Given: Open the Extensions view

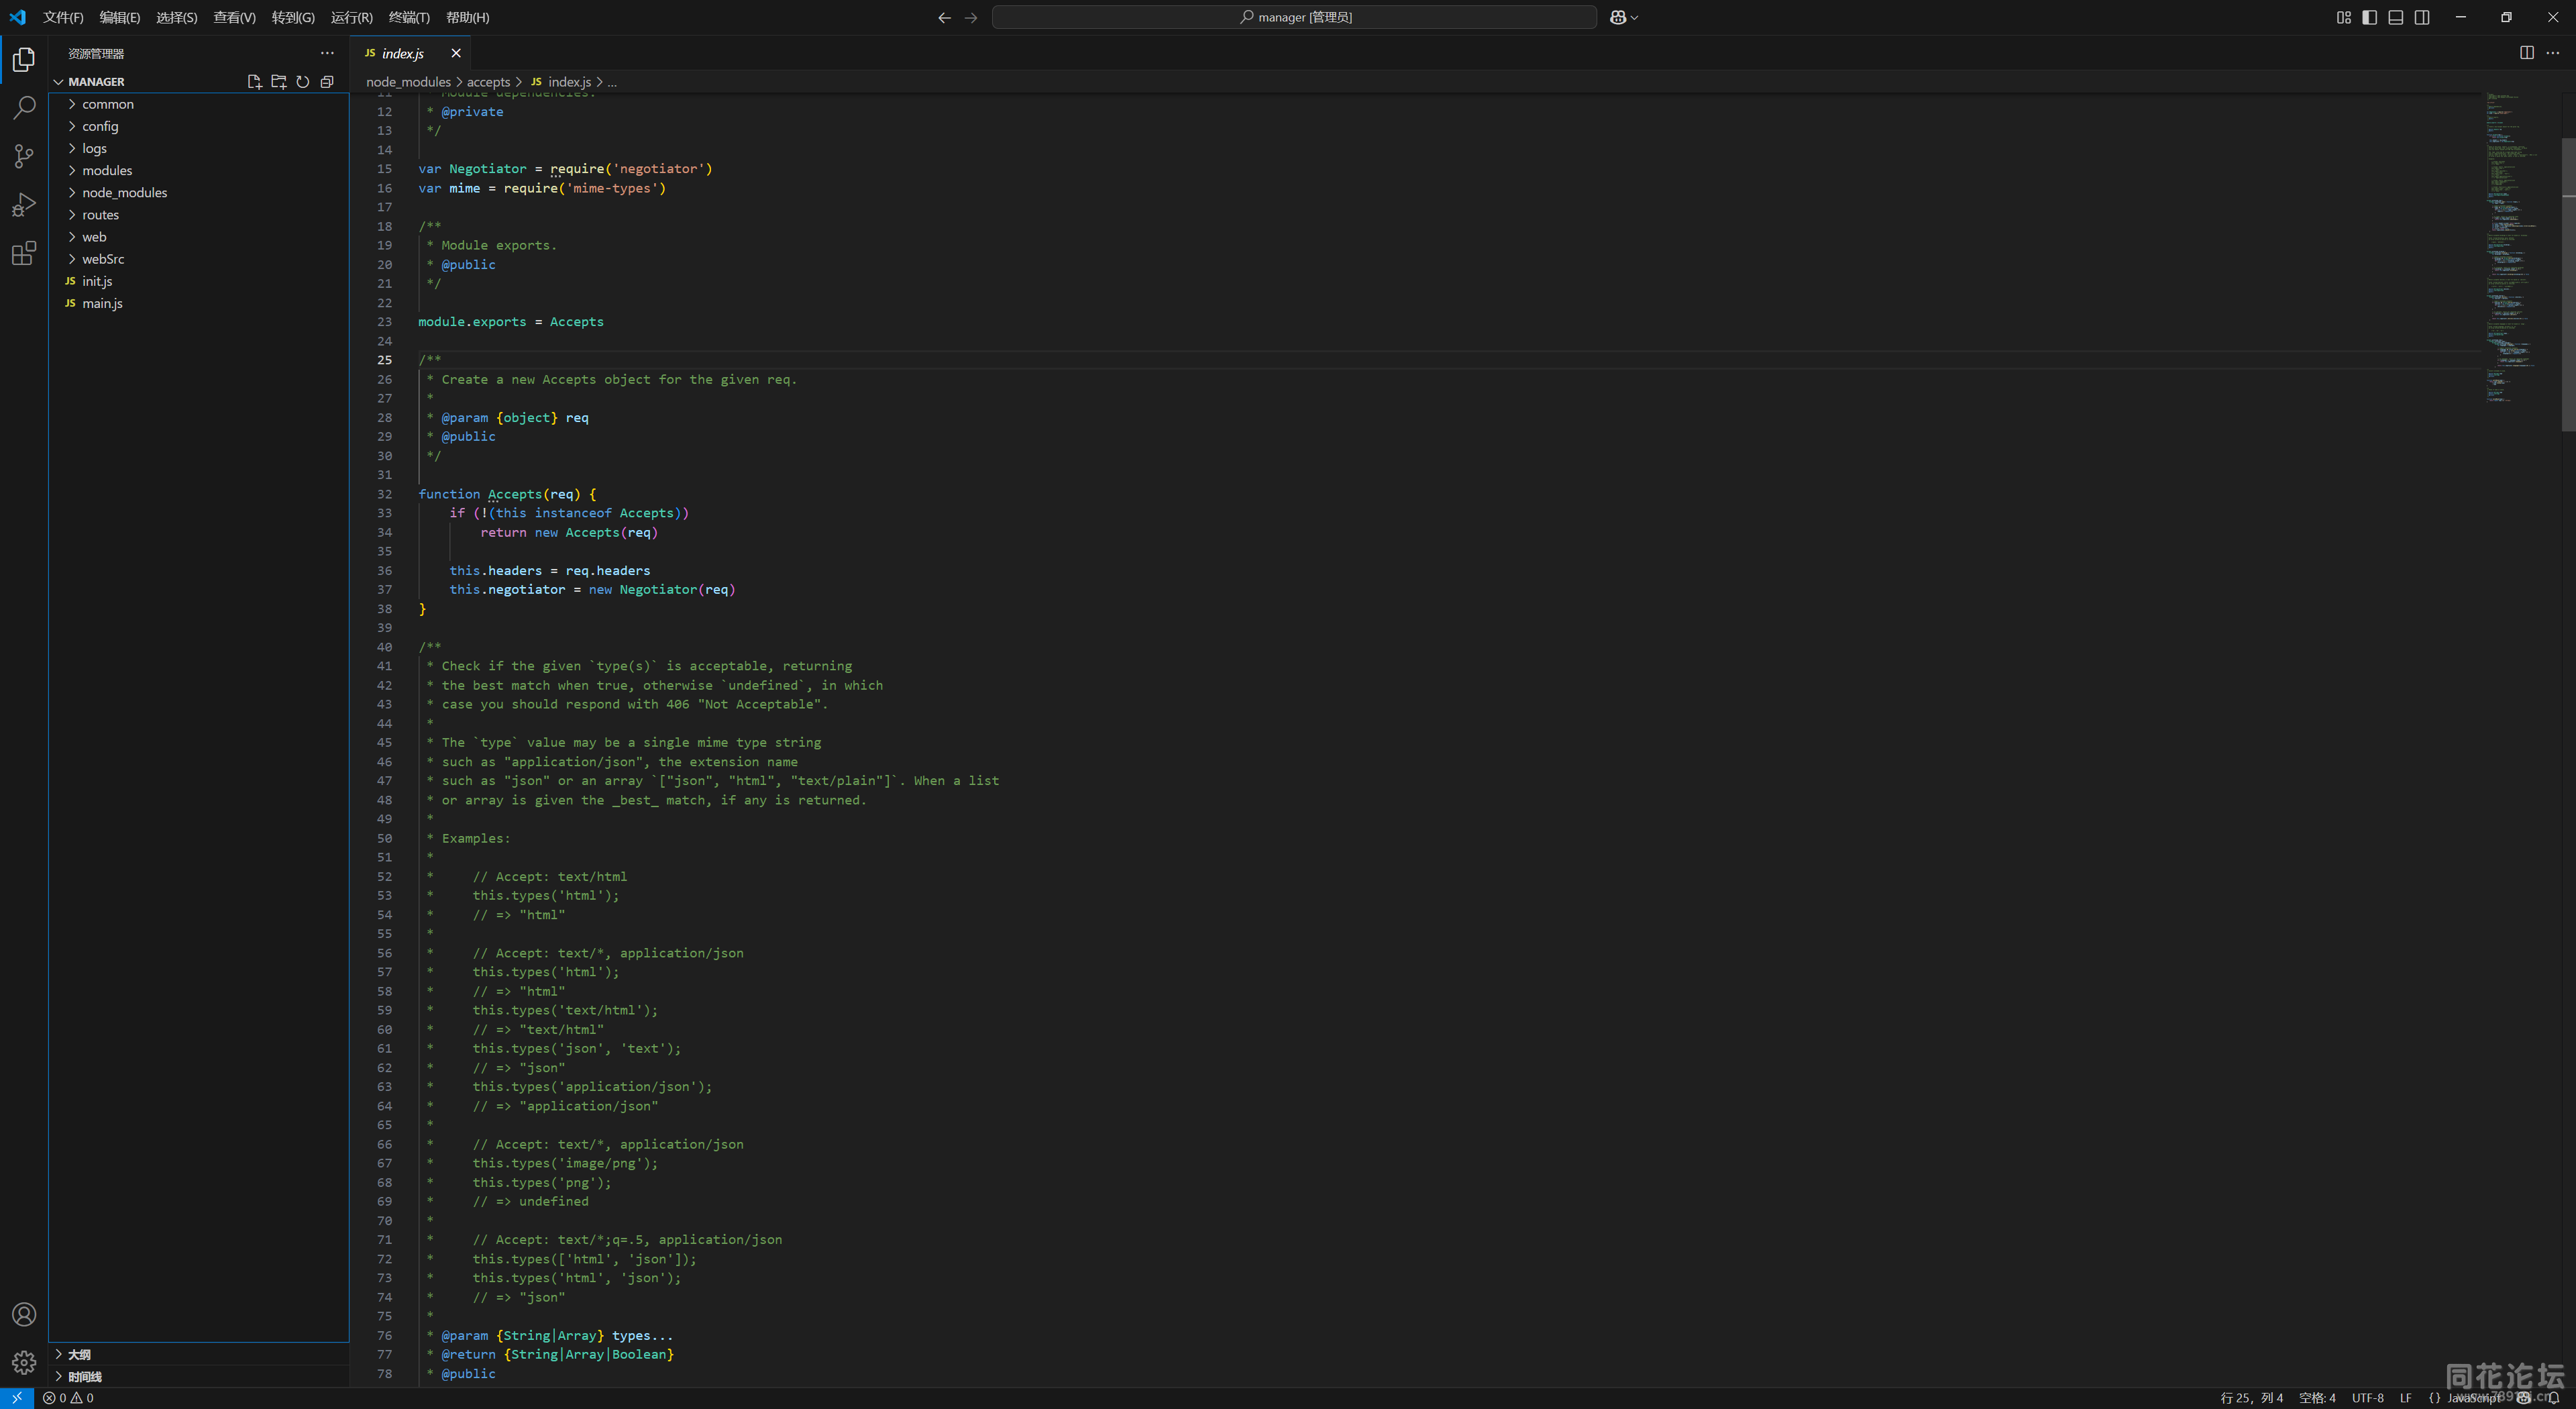Looking at the screenshot, I should (x=24, y=253).
